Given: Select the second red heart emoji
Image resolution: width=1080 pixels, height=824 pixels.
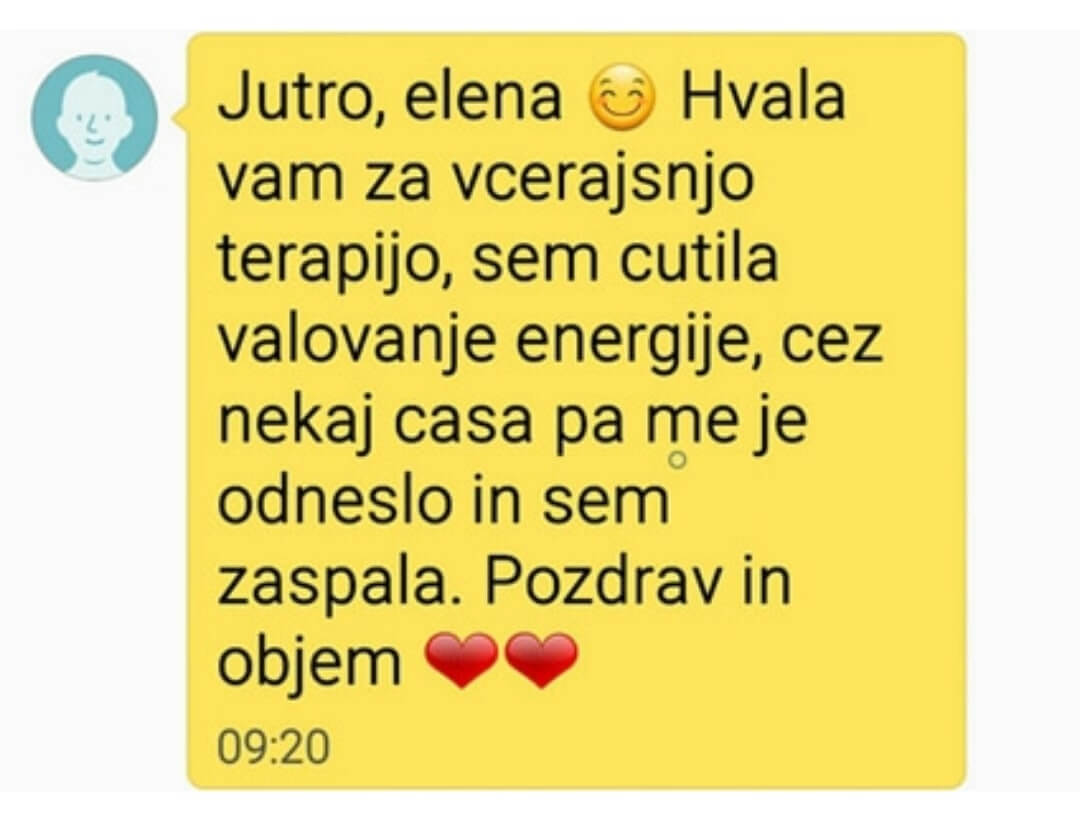Looking at the screenshot, I should click(x=541, y=660).
